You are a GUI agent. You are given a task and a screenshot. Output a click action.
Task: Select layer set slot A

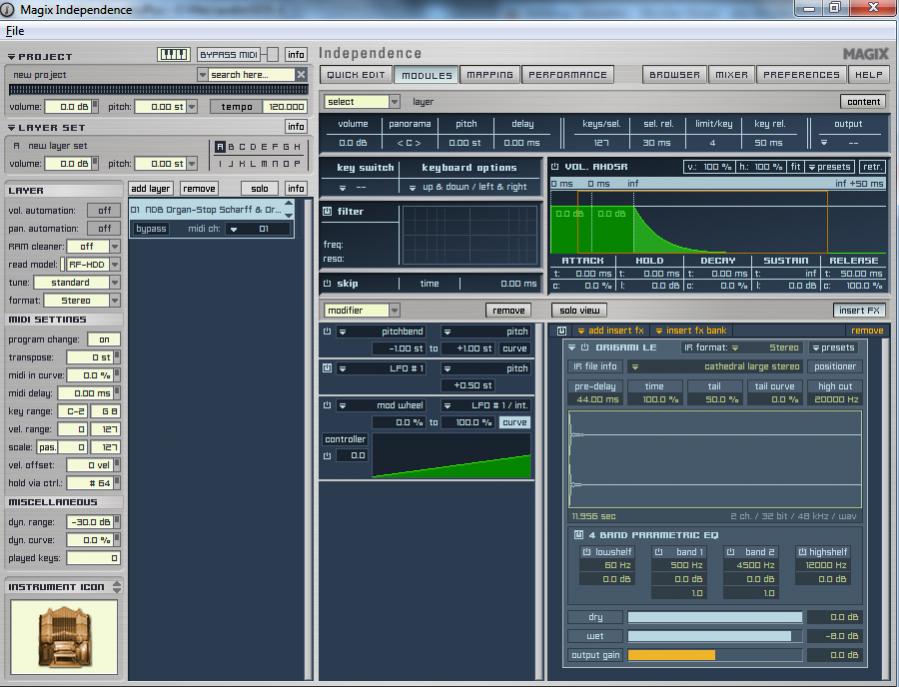pyautogui.click(x=220, y=147)
